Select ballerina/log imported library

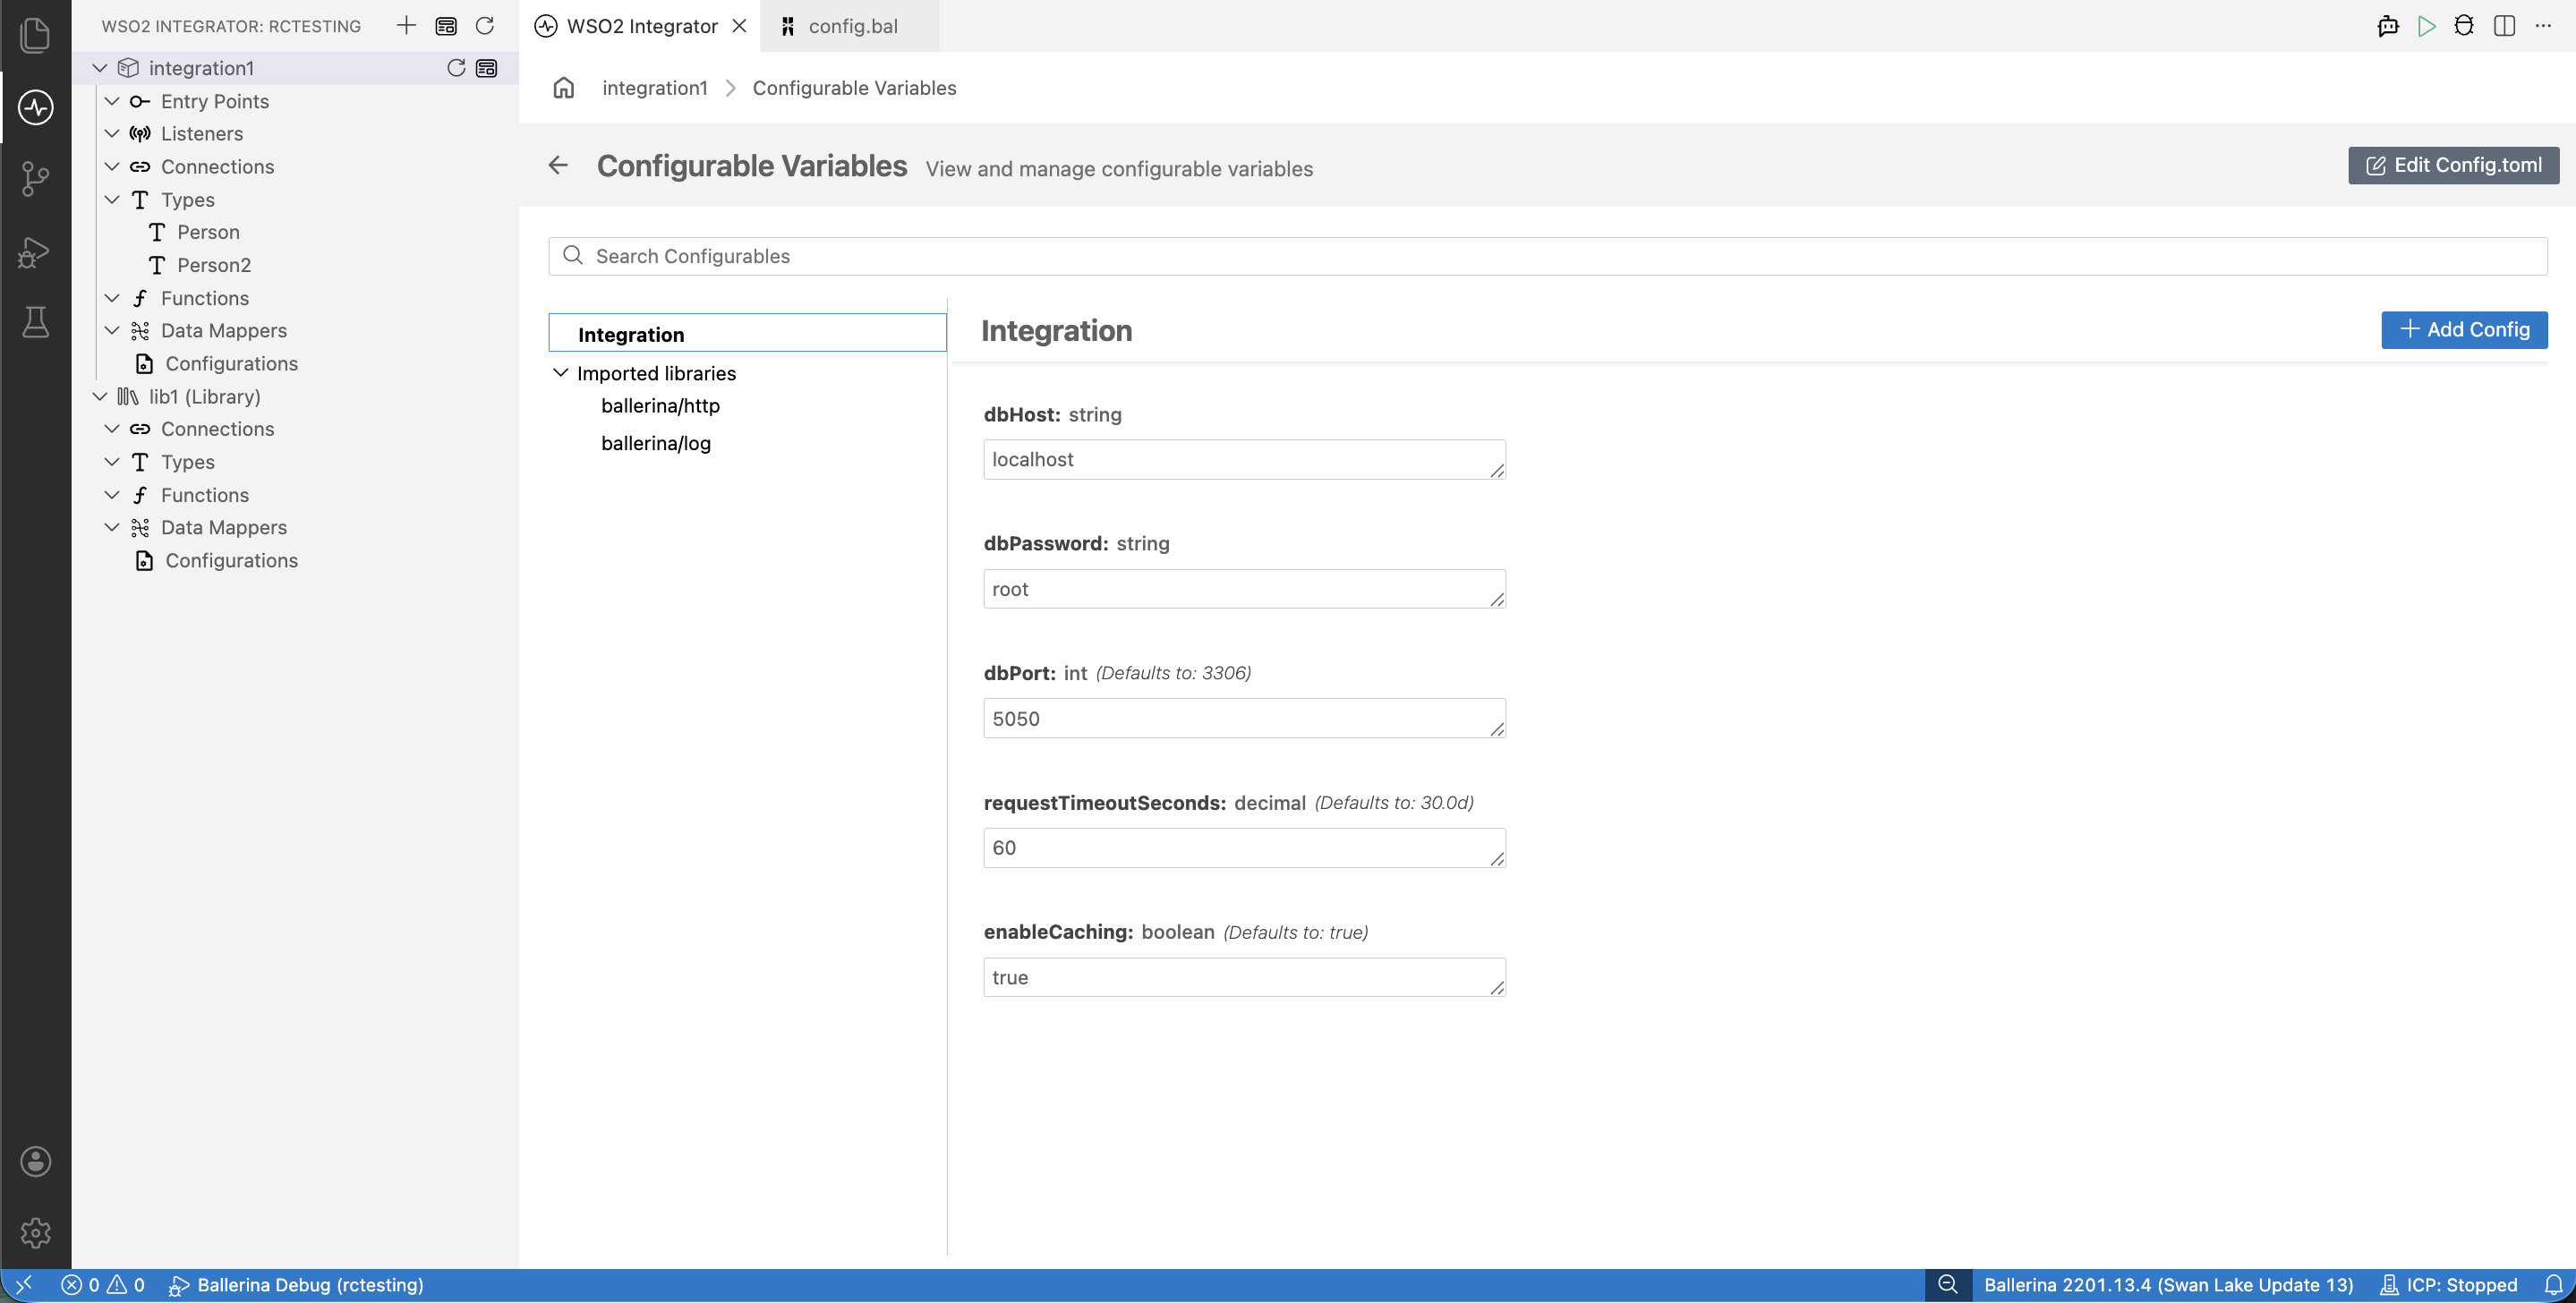(656, 443)
